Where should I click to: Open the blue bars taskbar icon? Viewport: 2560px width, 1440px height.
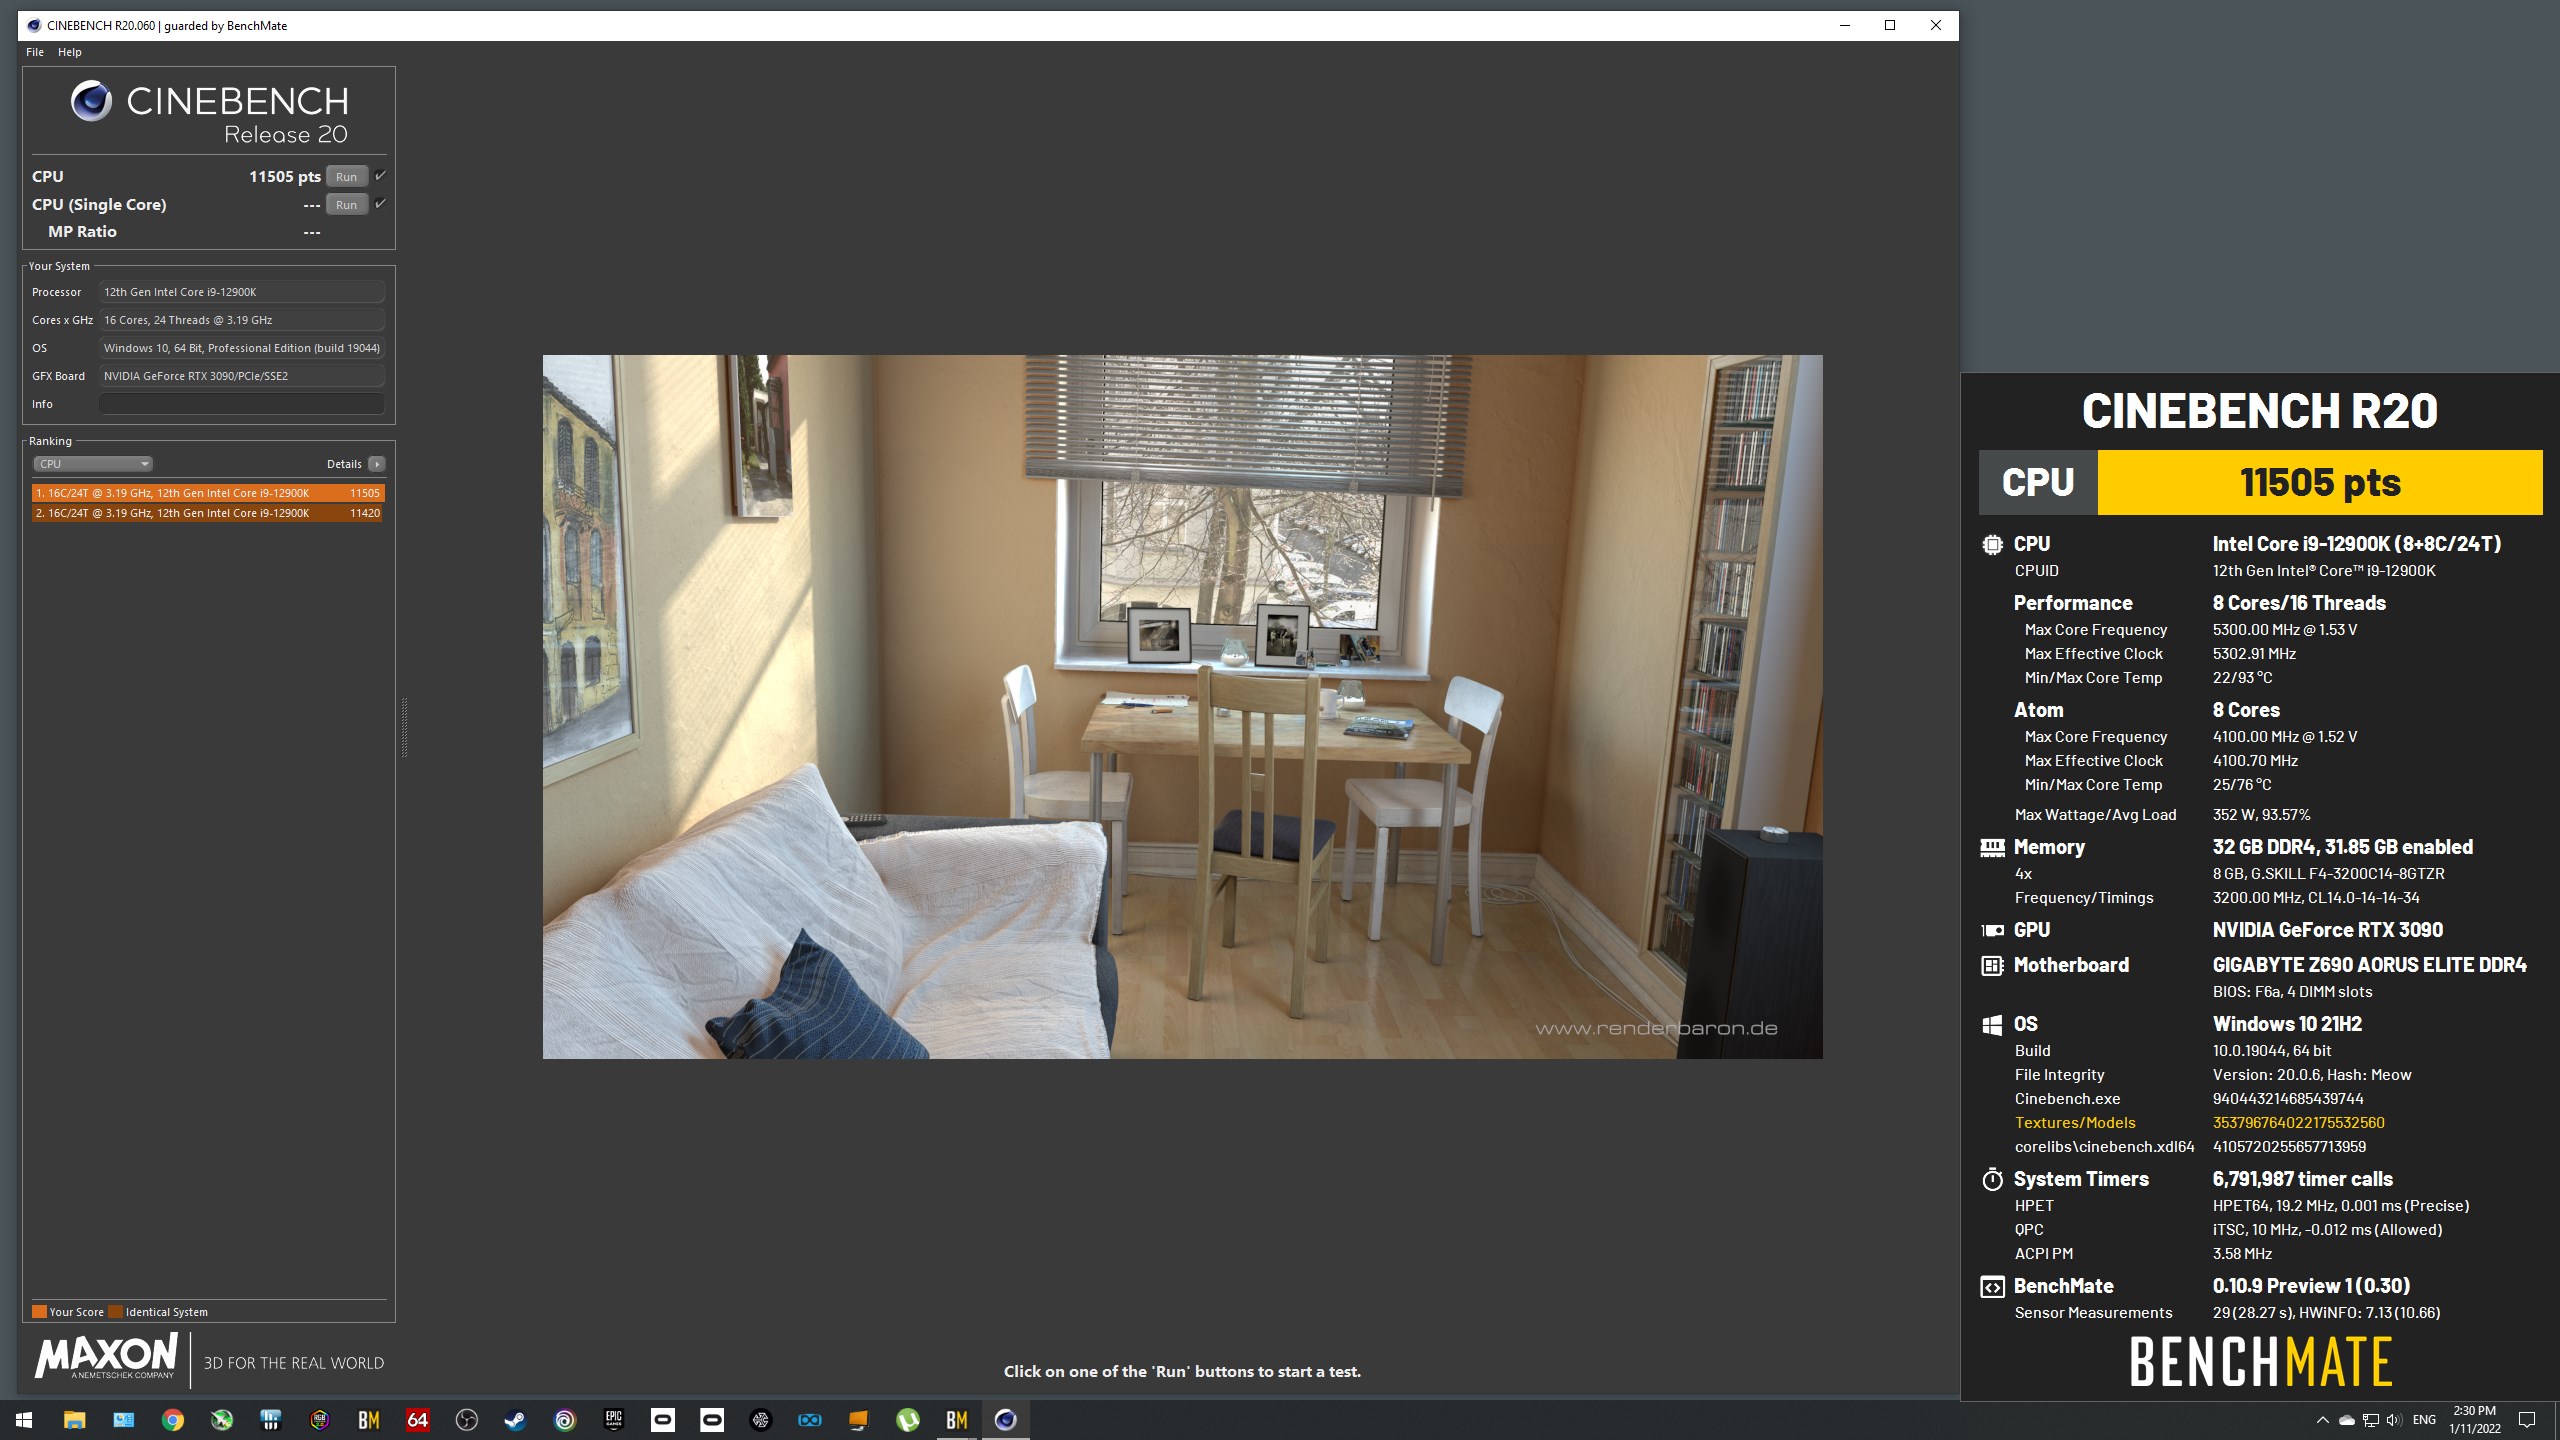click(x=270, y=1420)
